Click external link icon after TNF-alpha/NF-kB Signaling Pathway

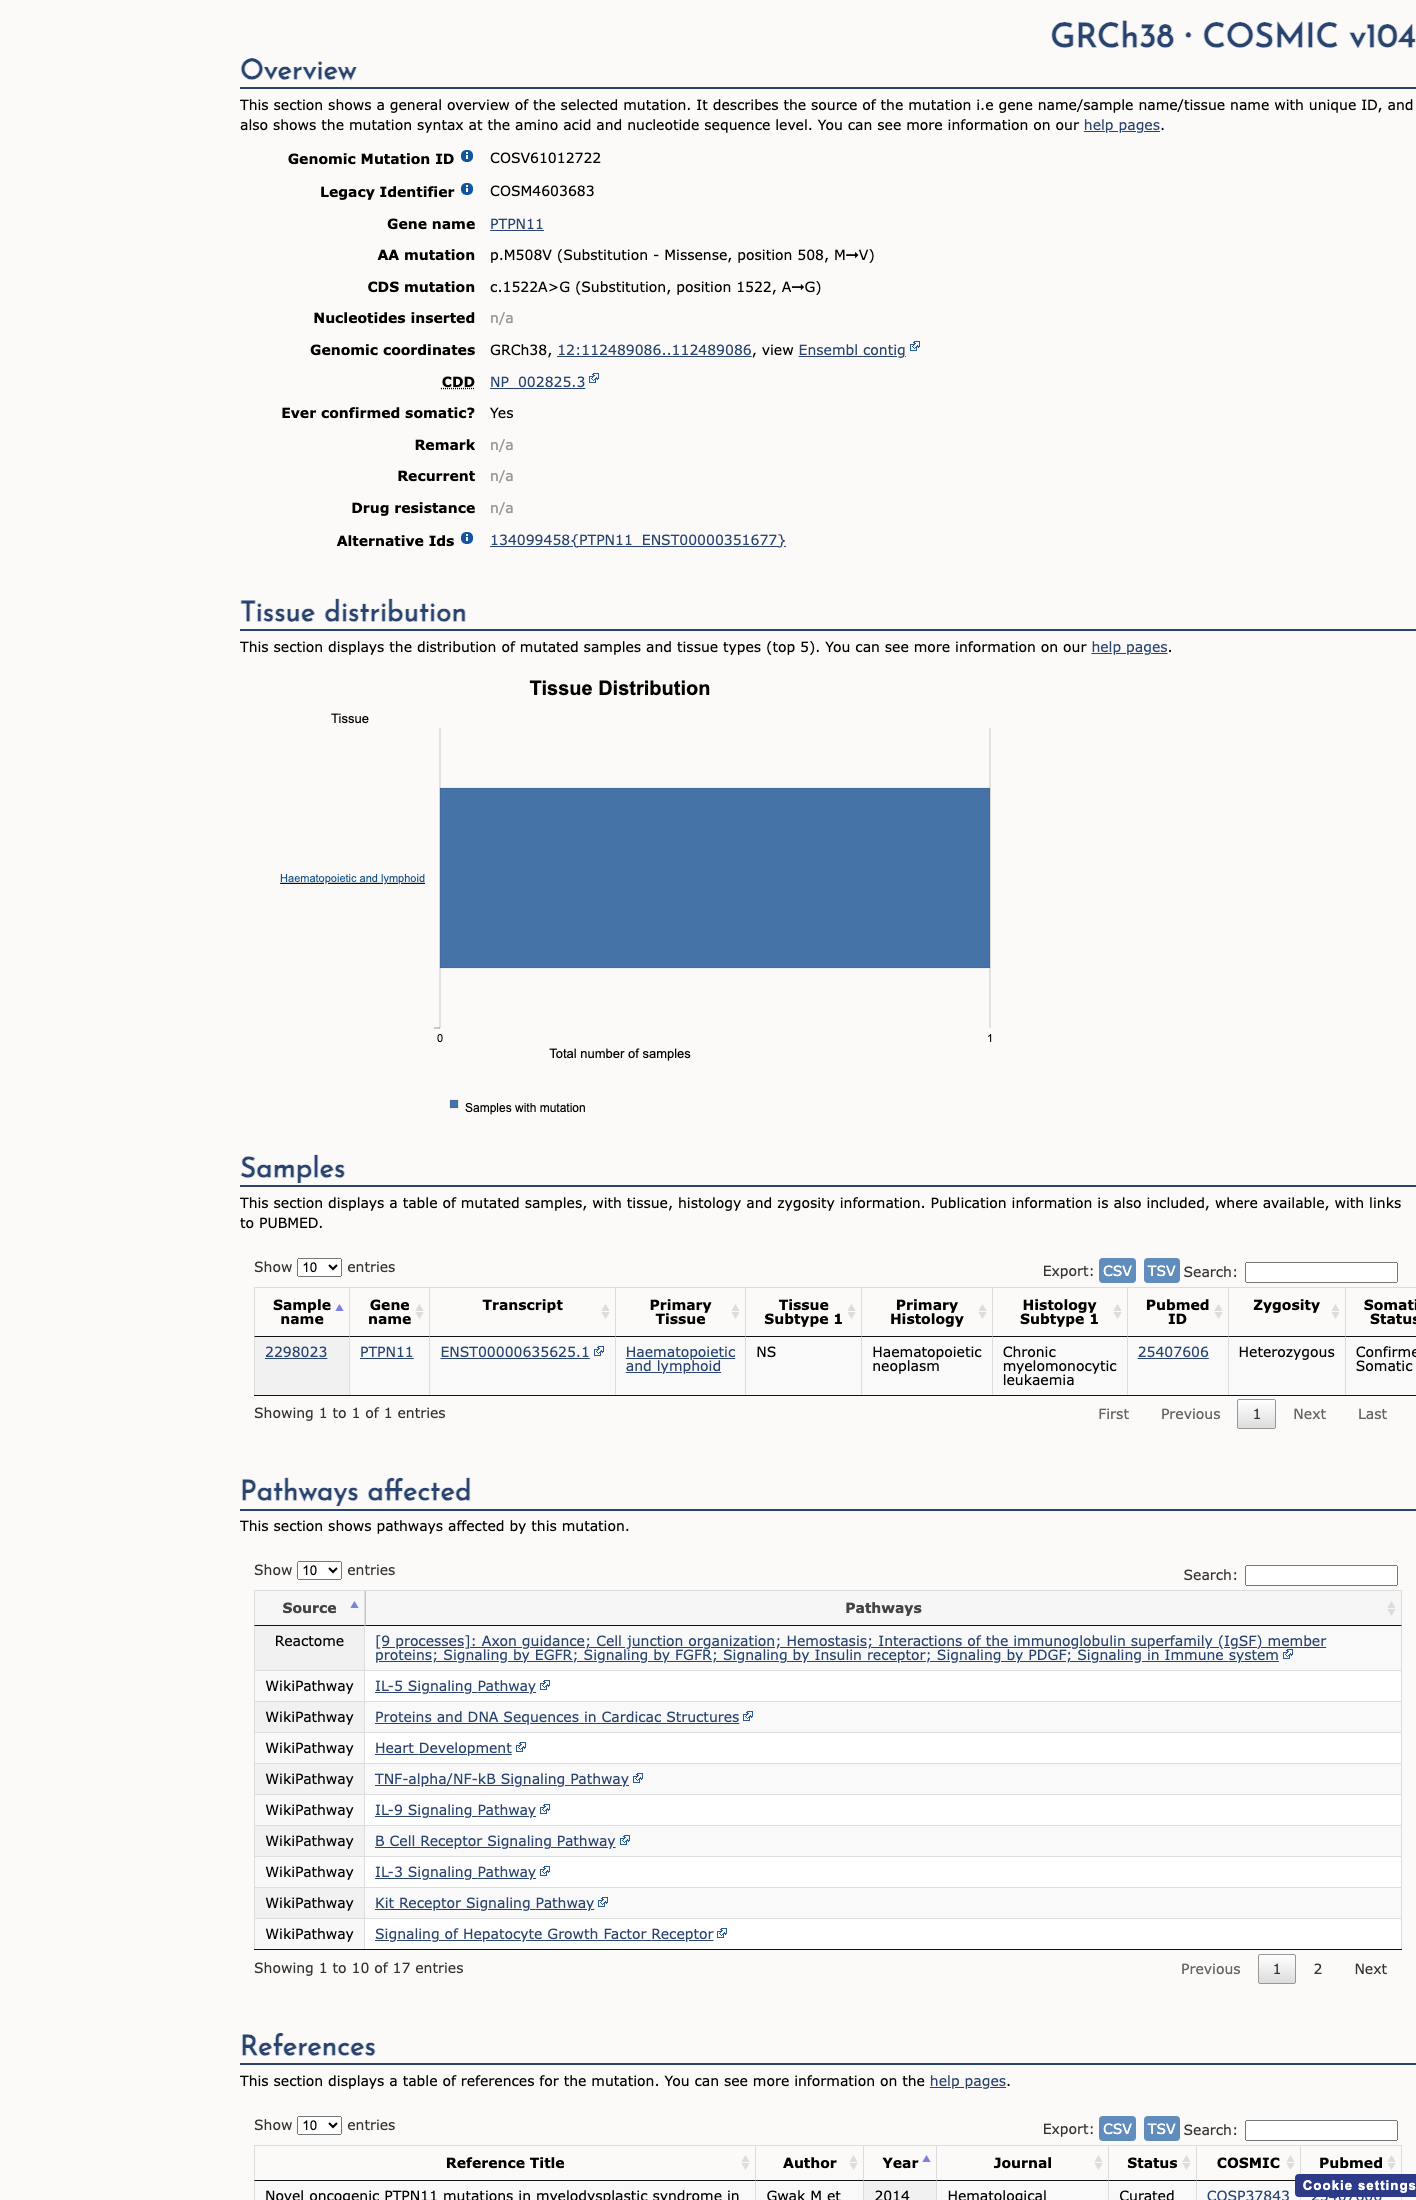[x=638, y=1778]
